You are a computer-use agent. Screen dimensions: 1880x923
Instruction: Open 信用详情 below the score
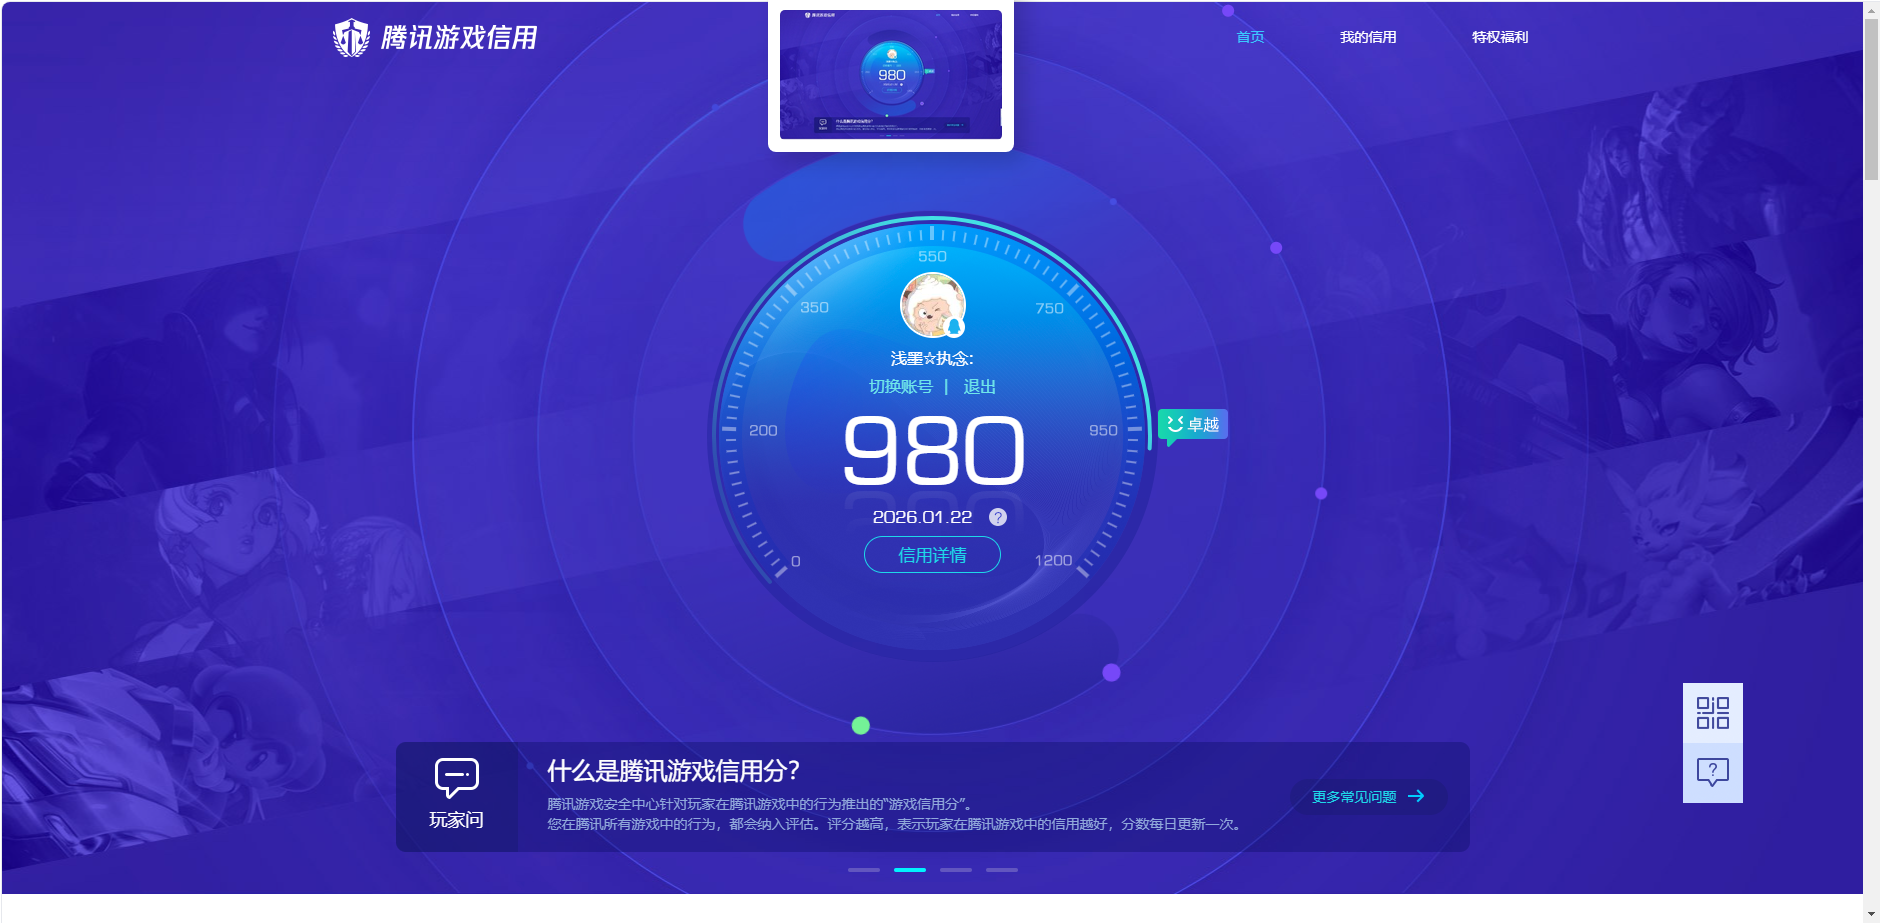(x=932, y=555)
